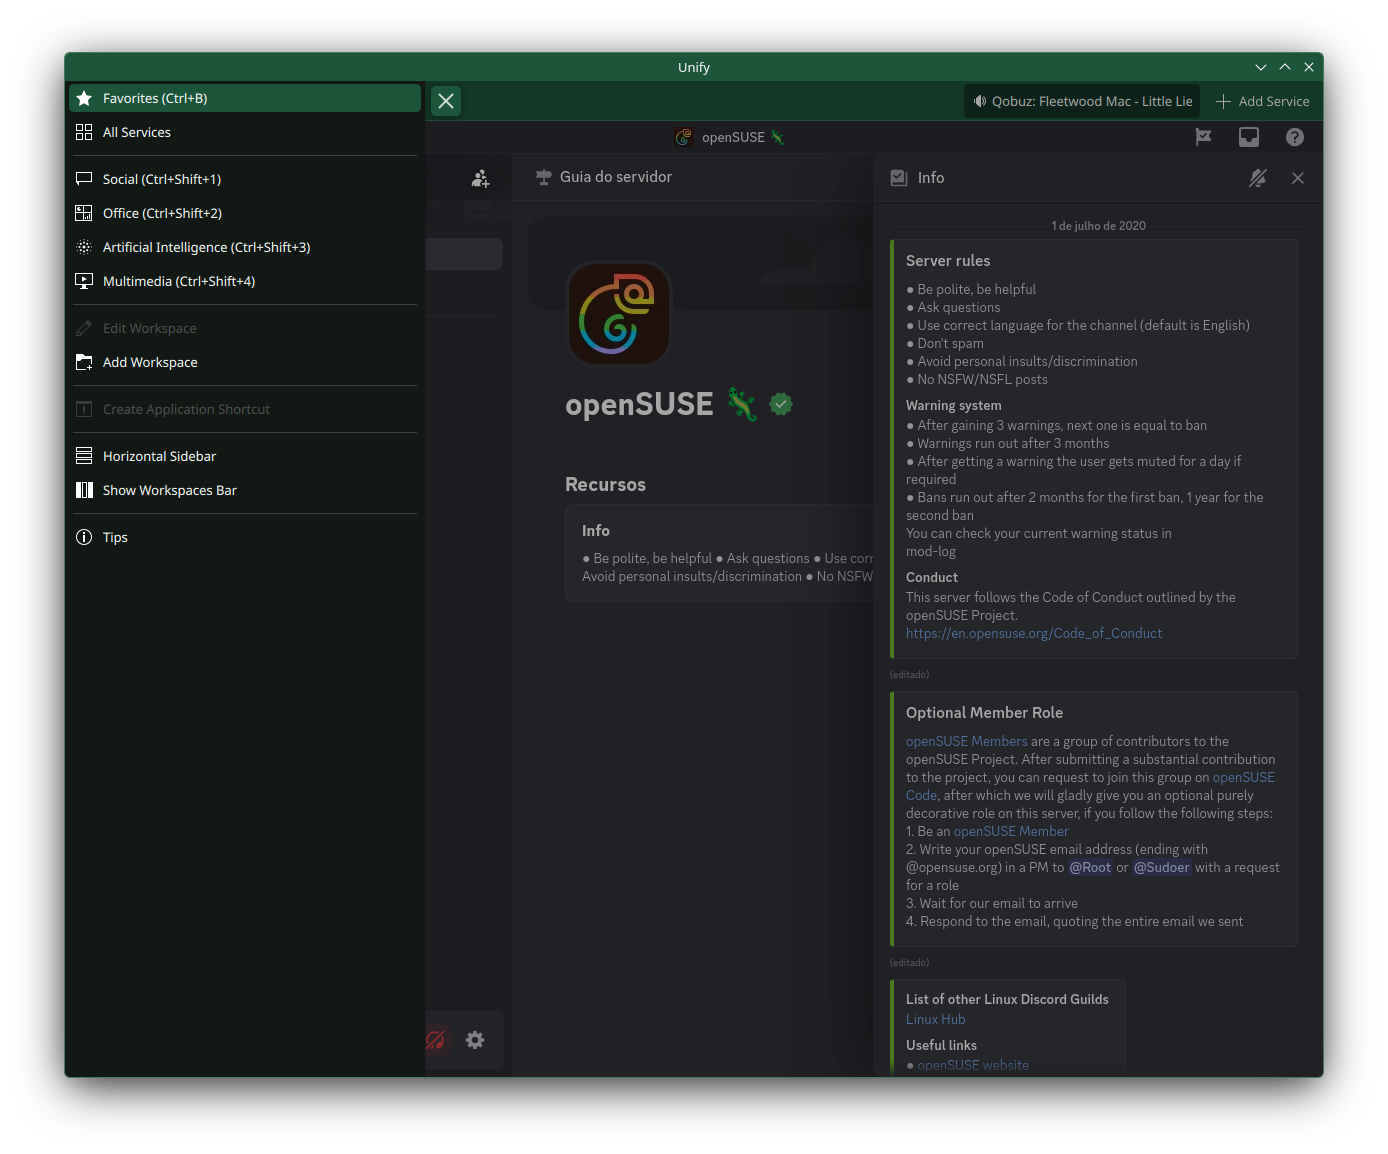Click the flag icon in Discord header
Viewport: 1388px width, 1154px height.
coord(1204,137)
